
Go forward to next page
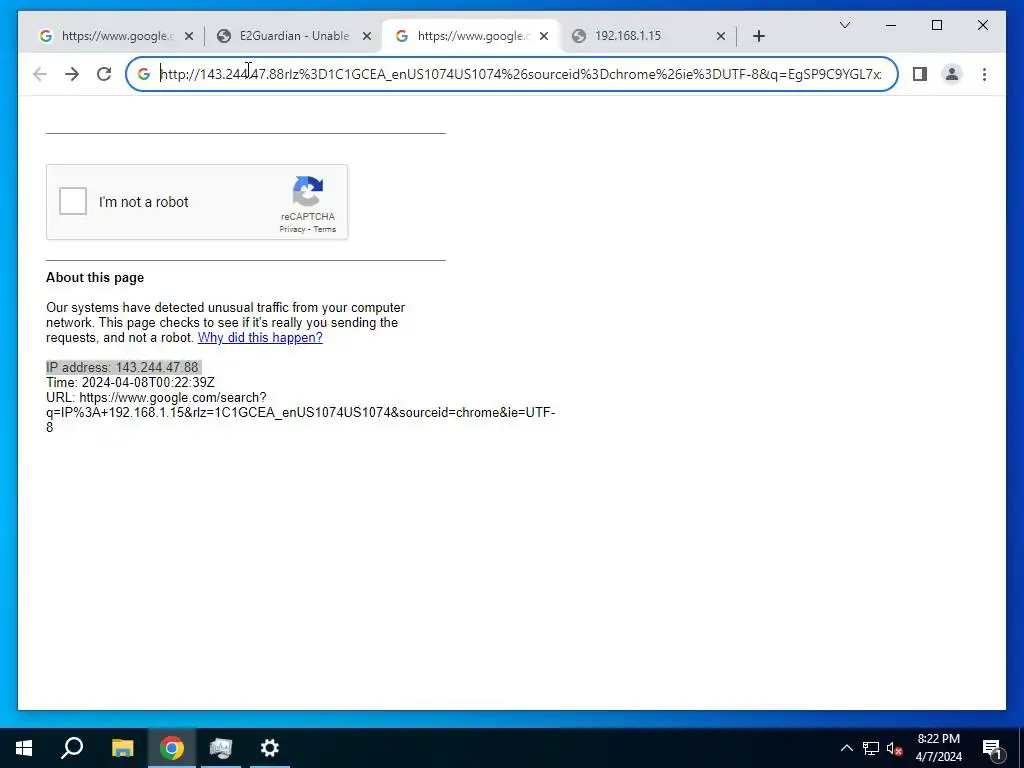[72, 74]
